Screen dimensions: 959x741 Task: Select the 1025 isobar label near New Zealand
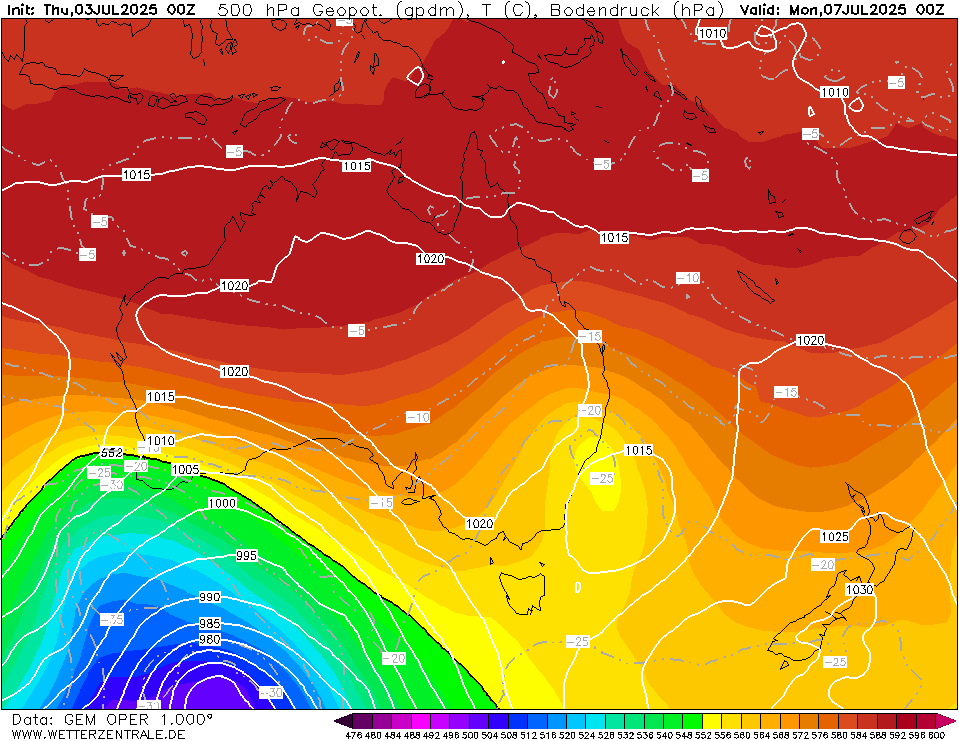click(835, 537)
